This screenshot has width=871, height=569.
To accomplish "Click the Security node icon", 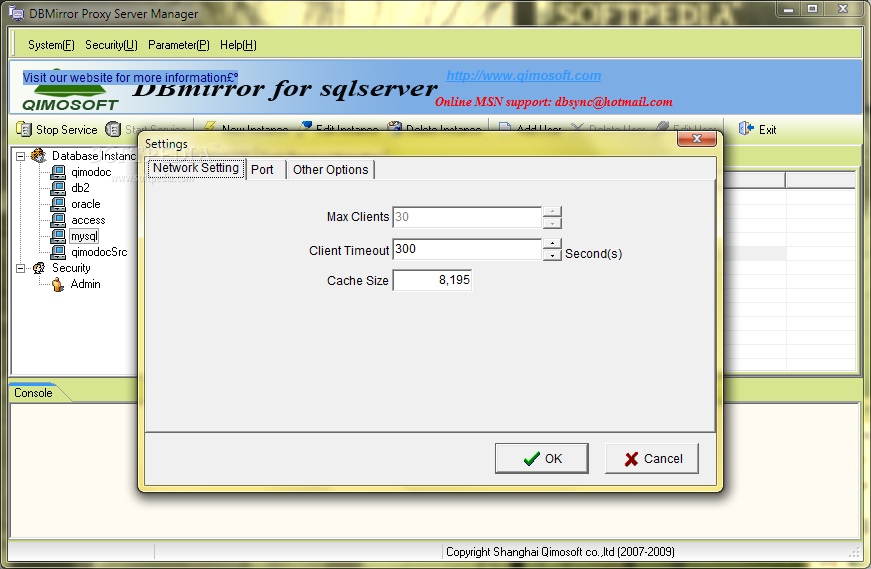I will click(x=39, y=268).
